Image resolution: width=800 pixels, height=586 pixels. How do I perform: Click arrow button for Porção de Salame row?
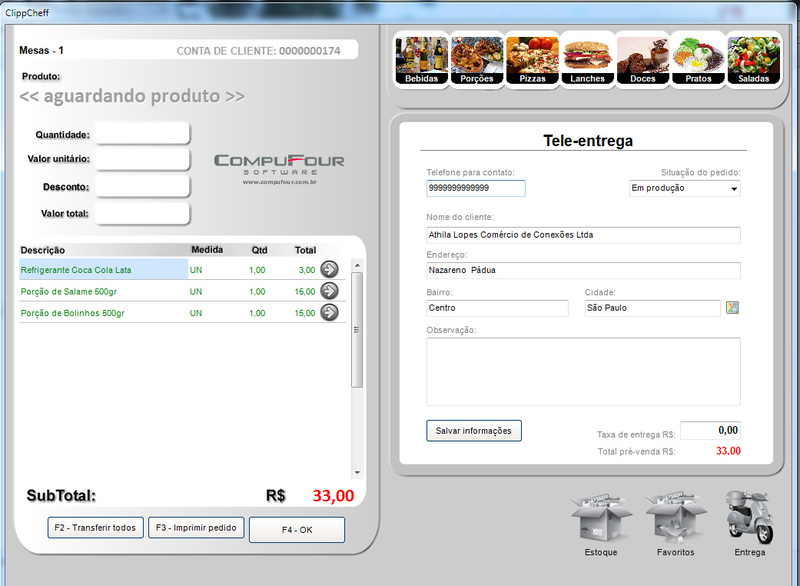(x=329, y=291)
